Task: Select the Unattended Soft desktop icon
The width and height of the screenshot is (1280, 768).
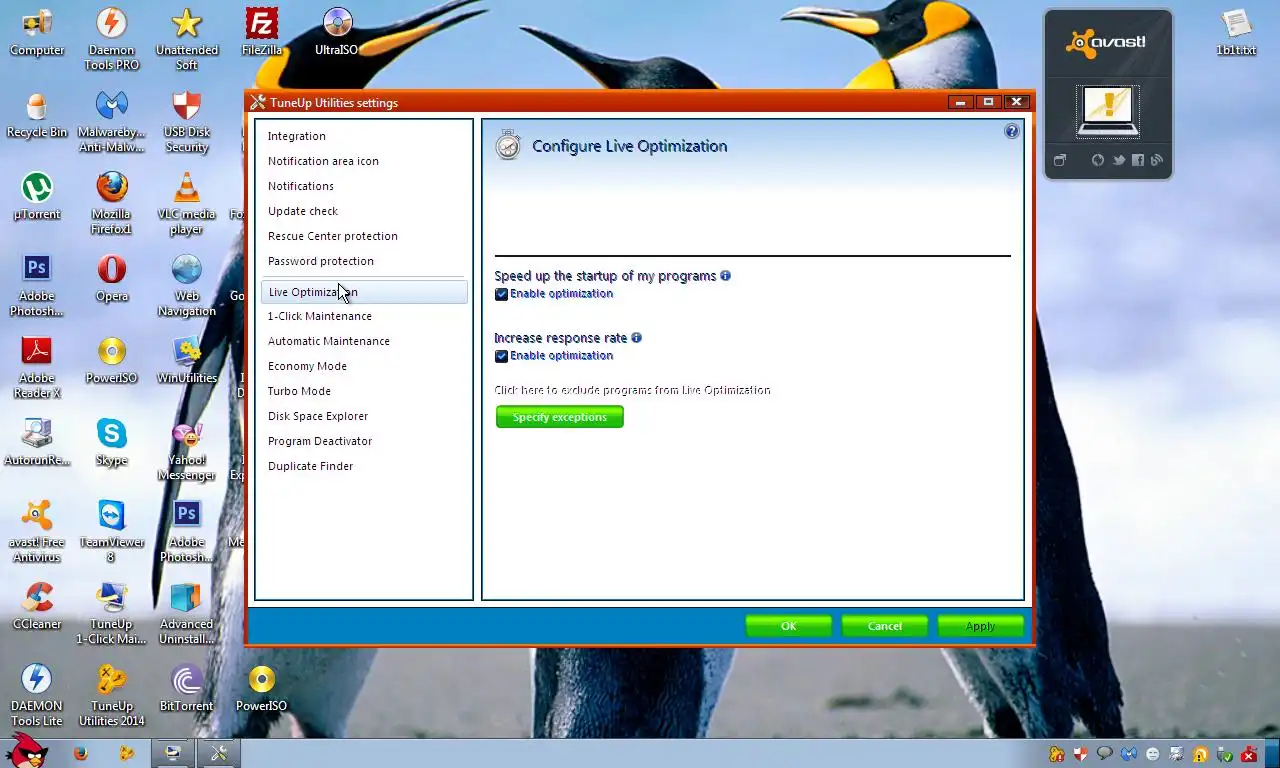Action: [186, 40]
